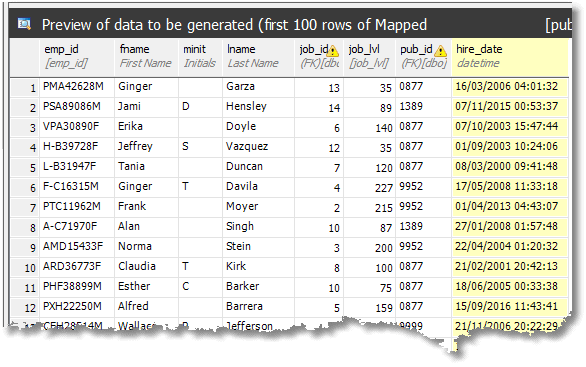Select the job_lvl column header
Image resolution: width=586 pixels, height=367 pixels.
point(370,58)
